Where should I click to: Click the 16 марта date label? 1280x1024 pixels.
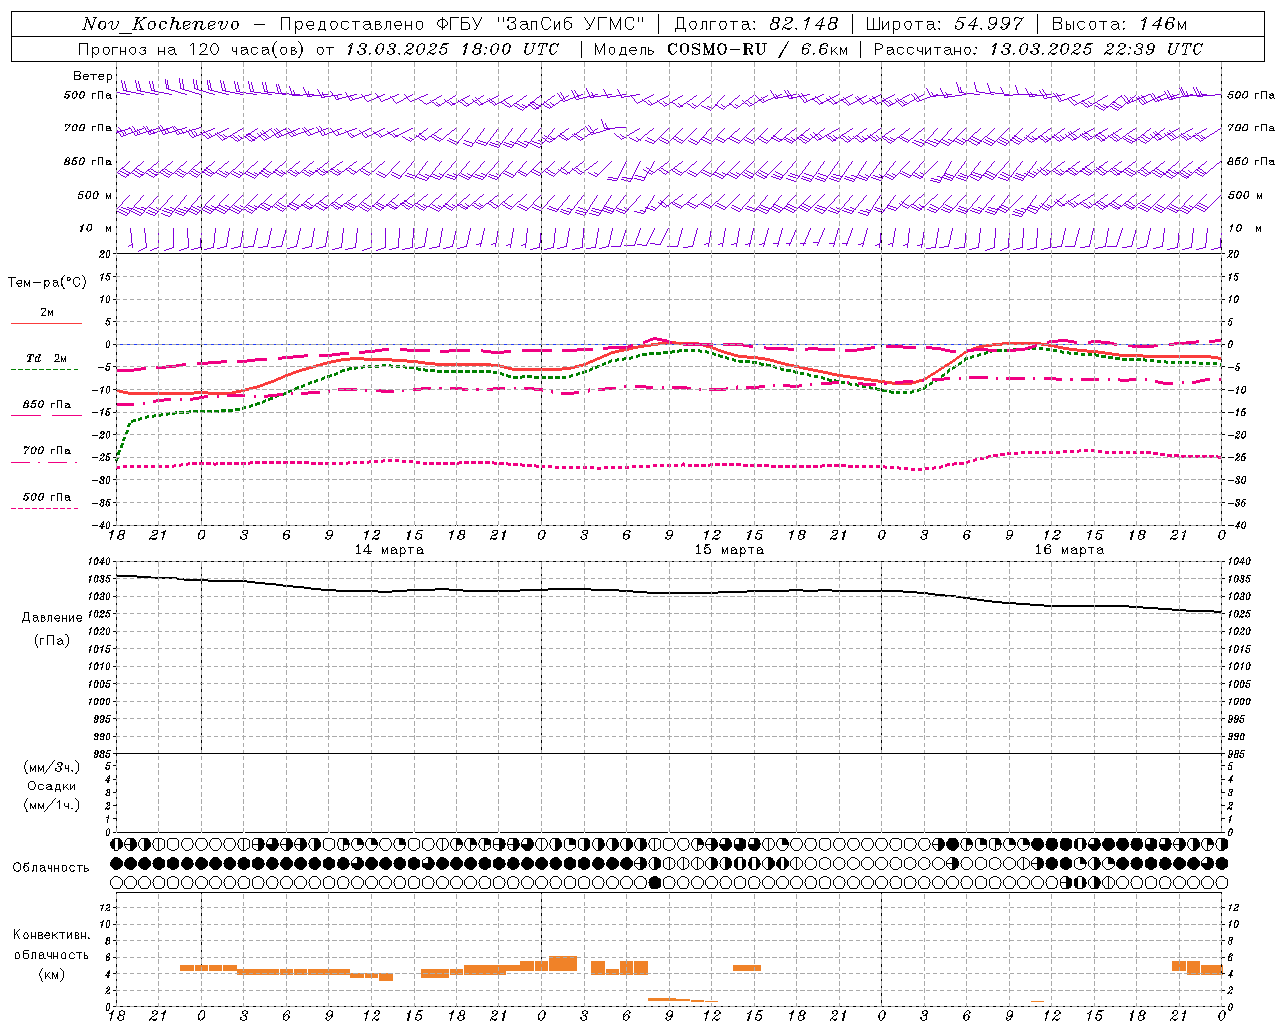[x=1069, y=550]
